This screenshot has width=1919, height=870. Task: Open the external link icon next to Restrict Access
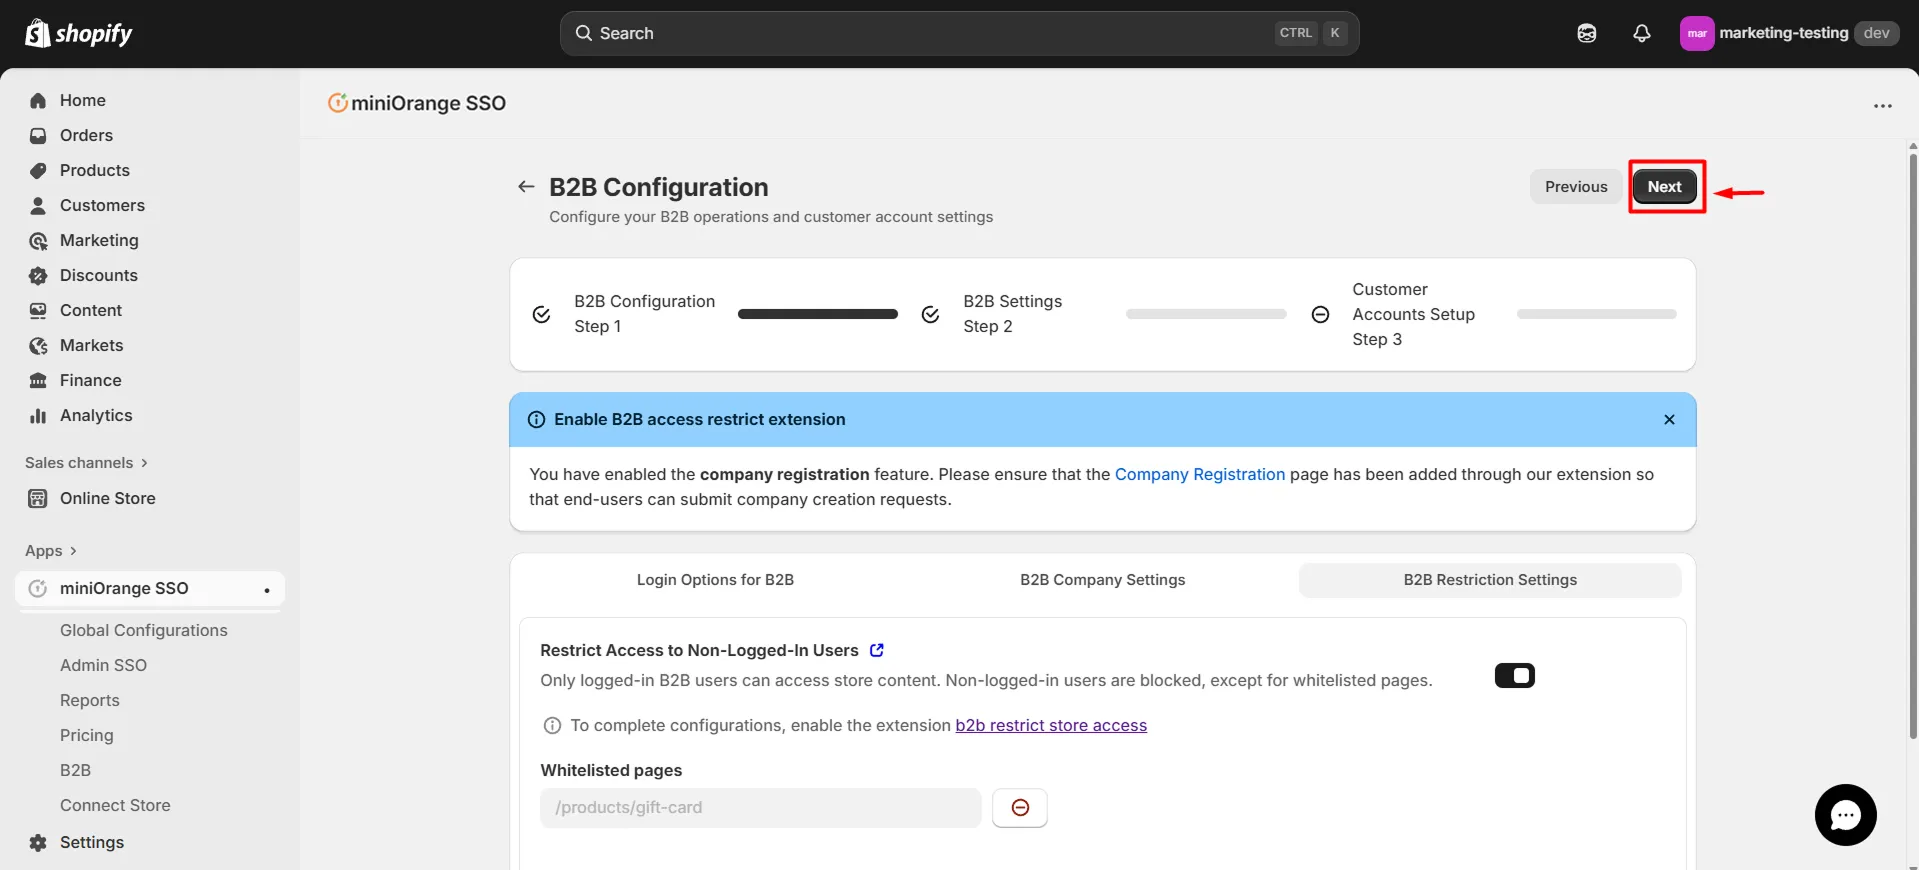click(x=877, y=650)
